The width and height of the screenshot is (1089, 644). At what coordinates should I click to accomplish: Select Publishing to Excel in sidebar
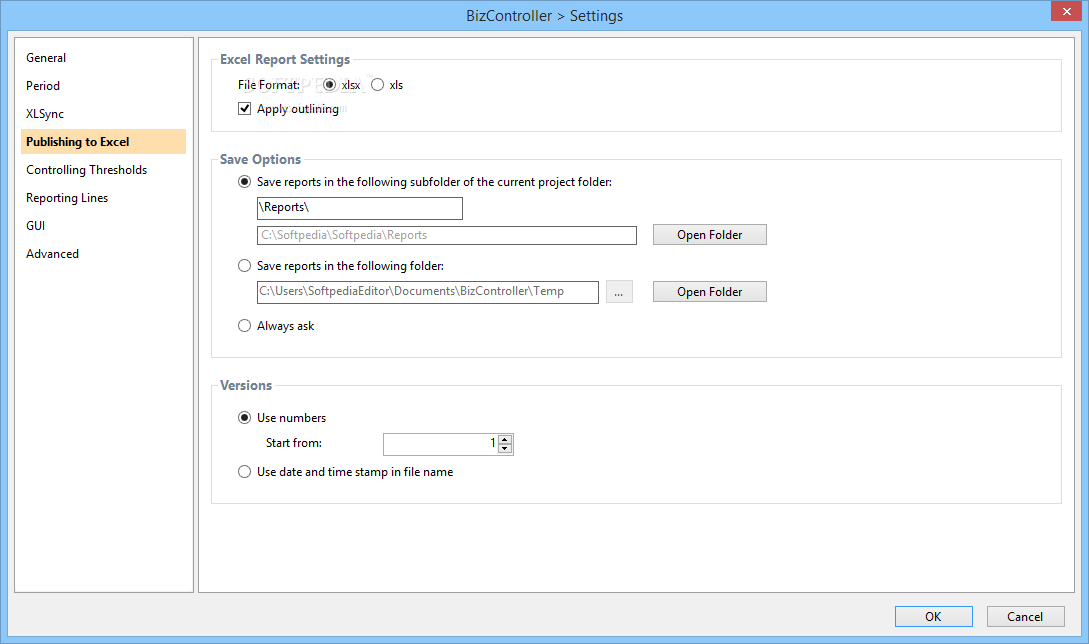pos(103,142)
